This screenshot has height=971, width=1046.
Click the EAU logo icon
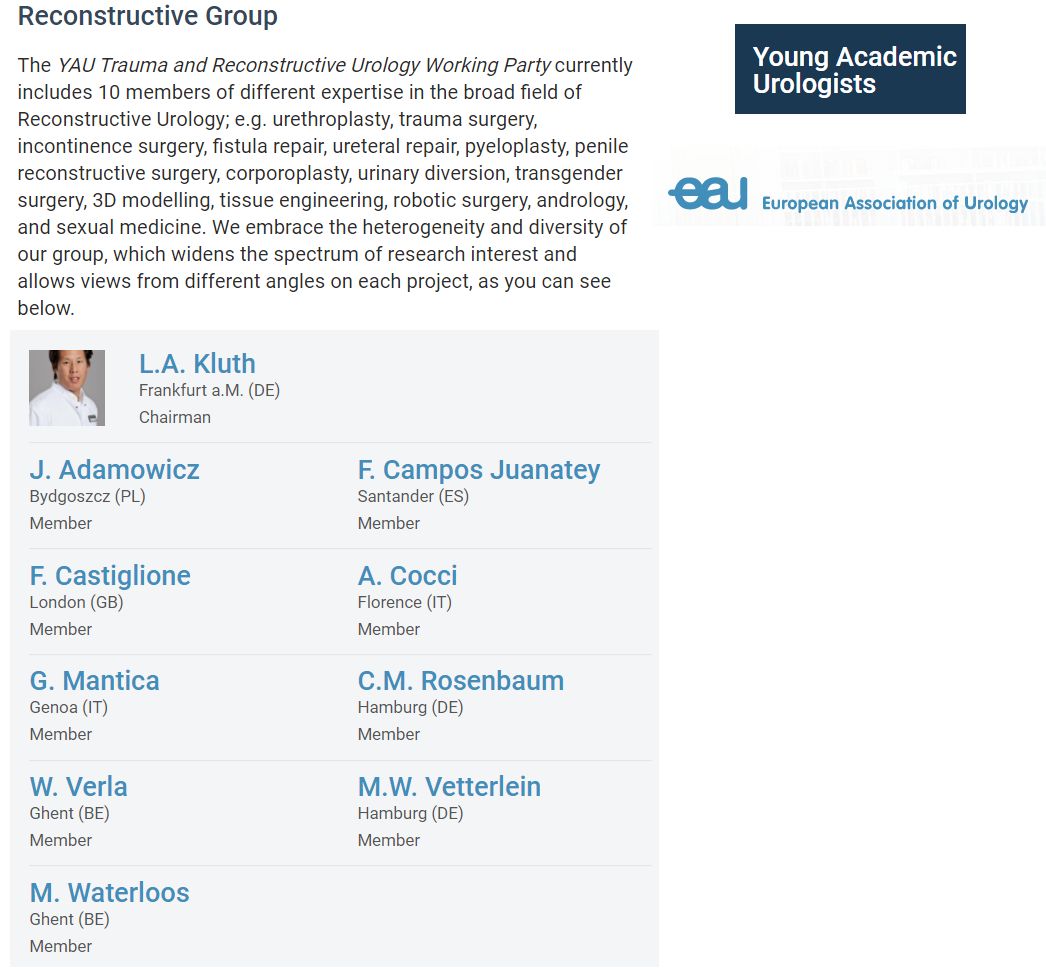pyautogui.click(x=708, y=194)
